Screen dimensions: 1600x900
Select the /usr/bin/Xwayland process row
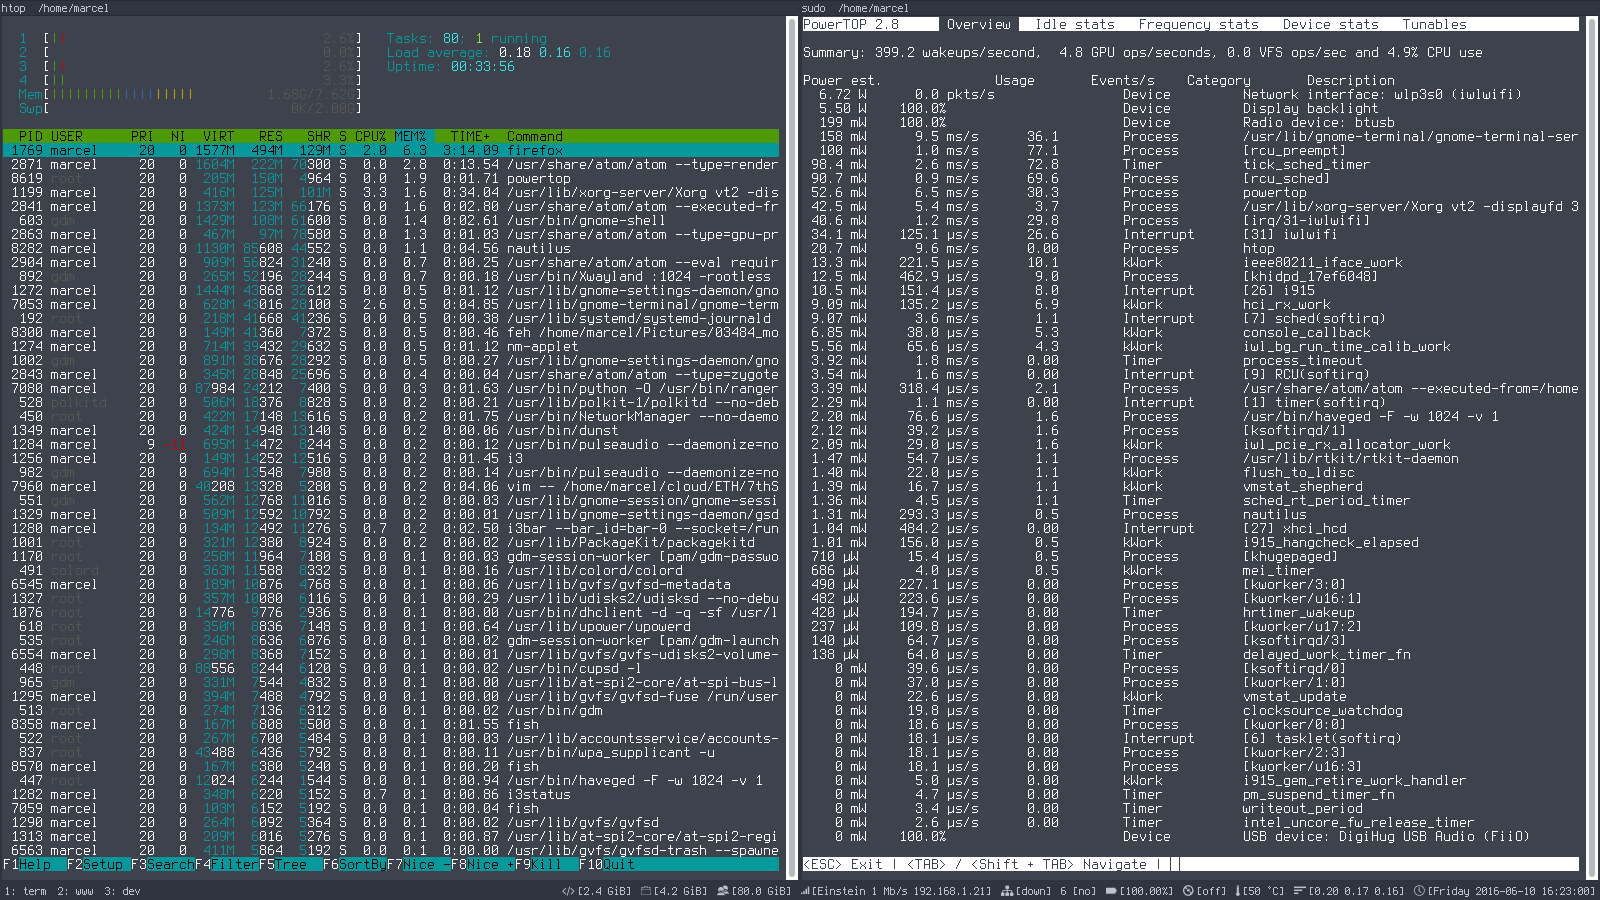coord(391,276)
